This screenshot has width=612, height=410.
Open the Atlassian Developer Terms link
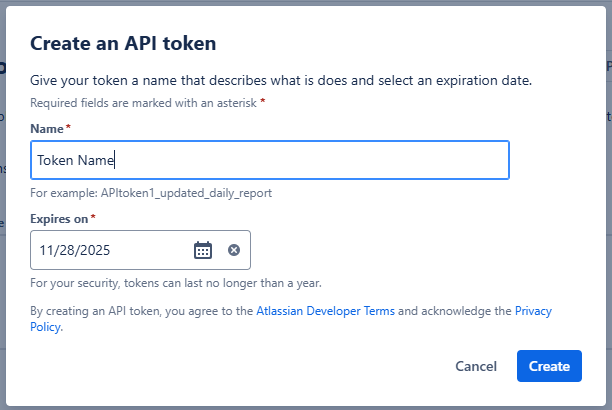[x=325, y=311]
